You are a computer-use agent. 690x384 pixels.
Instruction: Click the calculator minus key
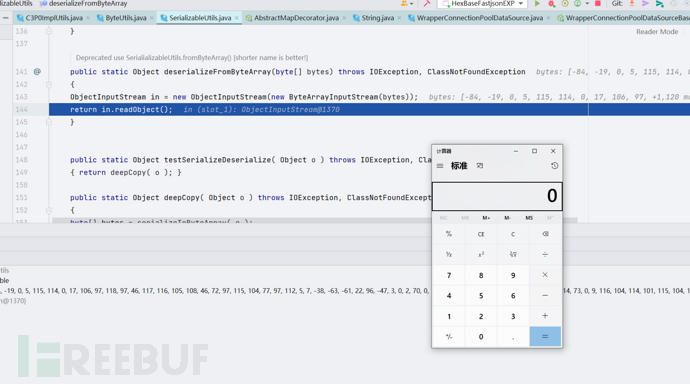[x=545, y=296]
